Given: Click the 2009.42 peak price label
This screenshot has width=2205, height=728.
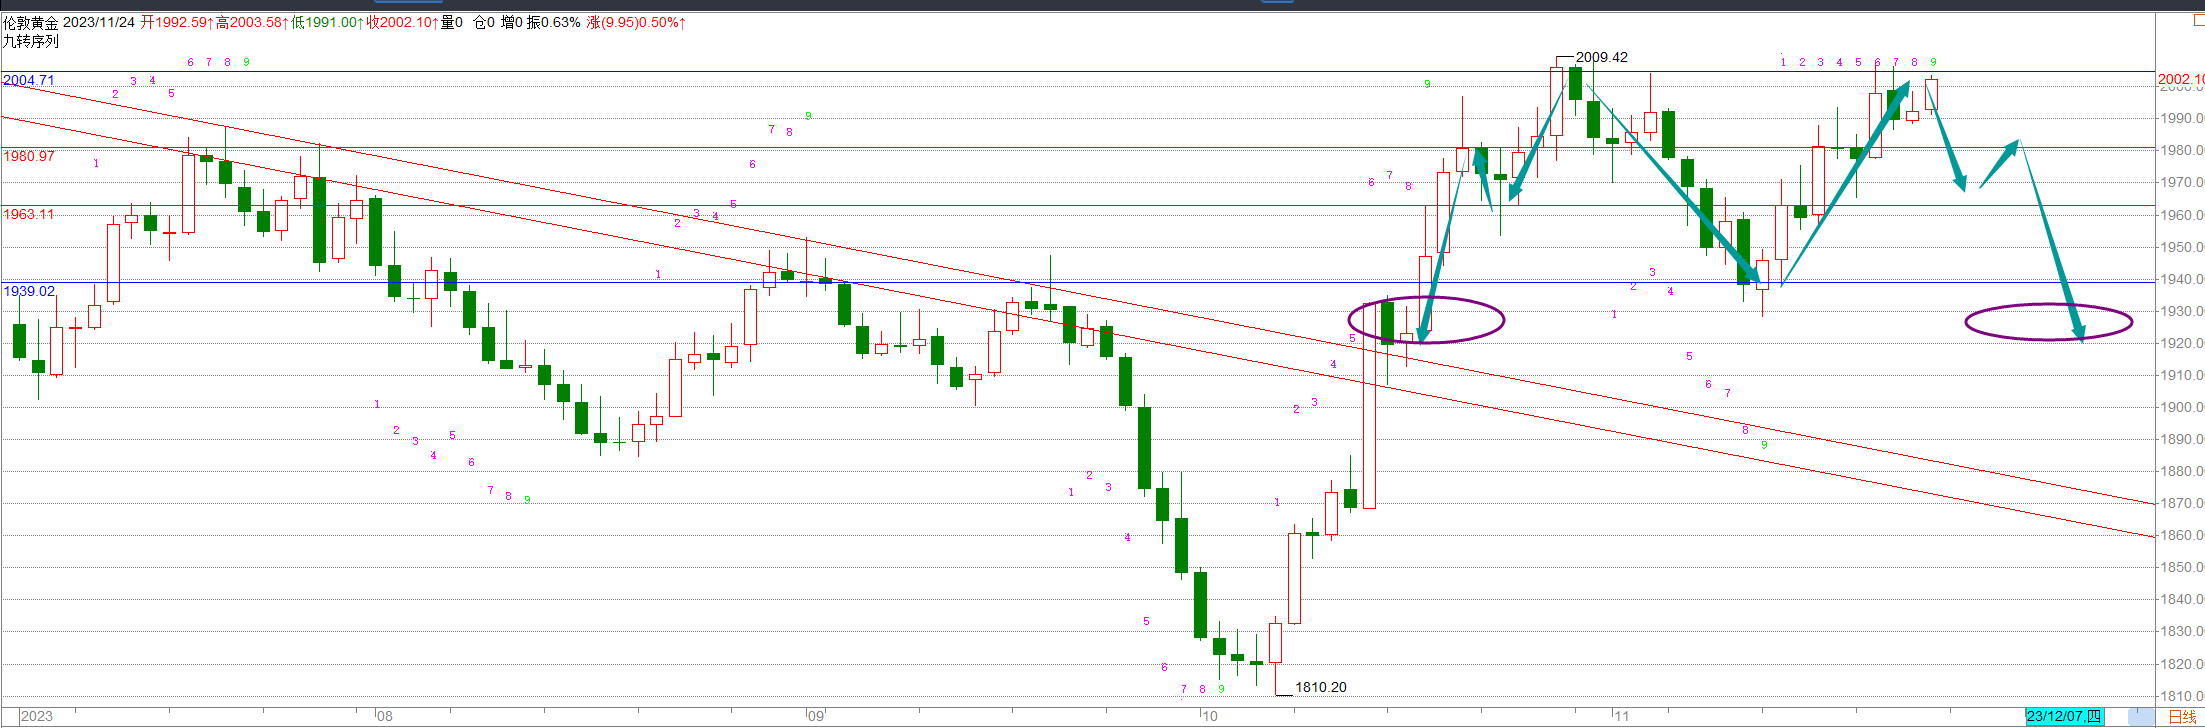Looking at the screenshot, I should pyautogui.click(x=1602, y=57).
